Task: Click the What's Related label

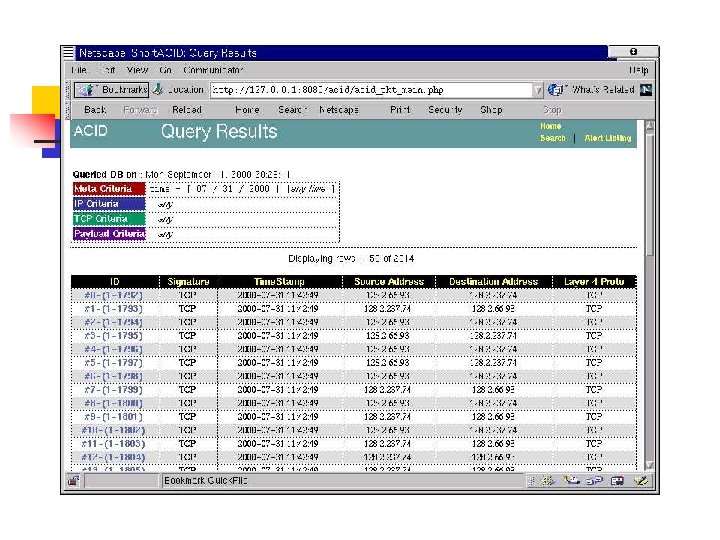Action: pos(603,90)
